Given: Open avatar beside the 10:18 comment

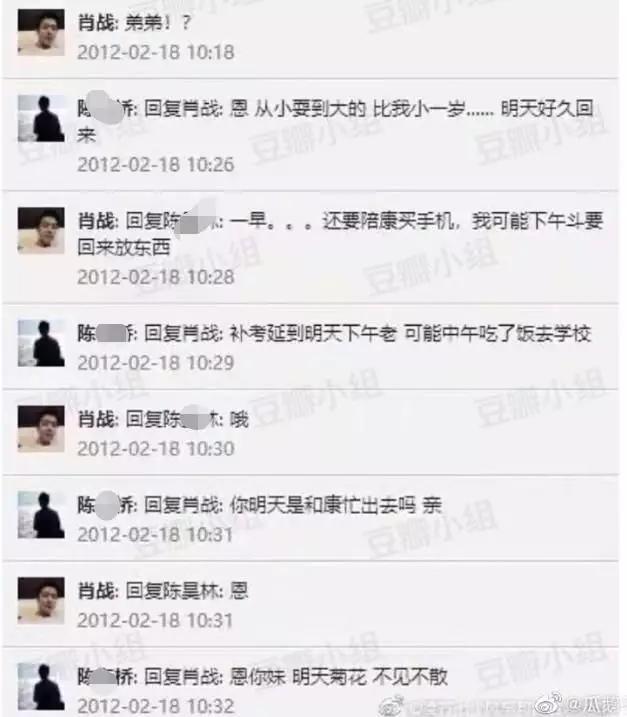Looking at the screenshot, I should click(x=41, y=32).
